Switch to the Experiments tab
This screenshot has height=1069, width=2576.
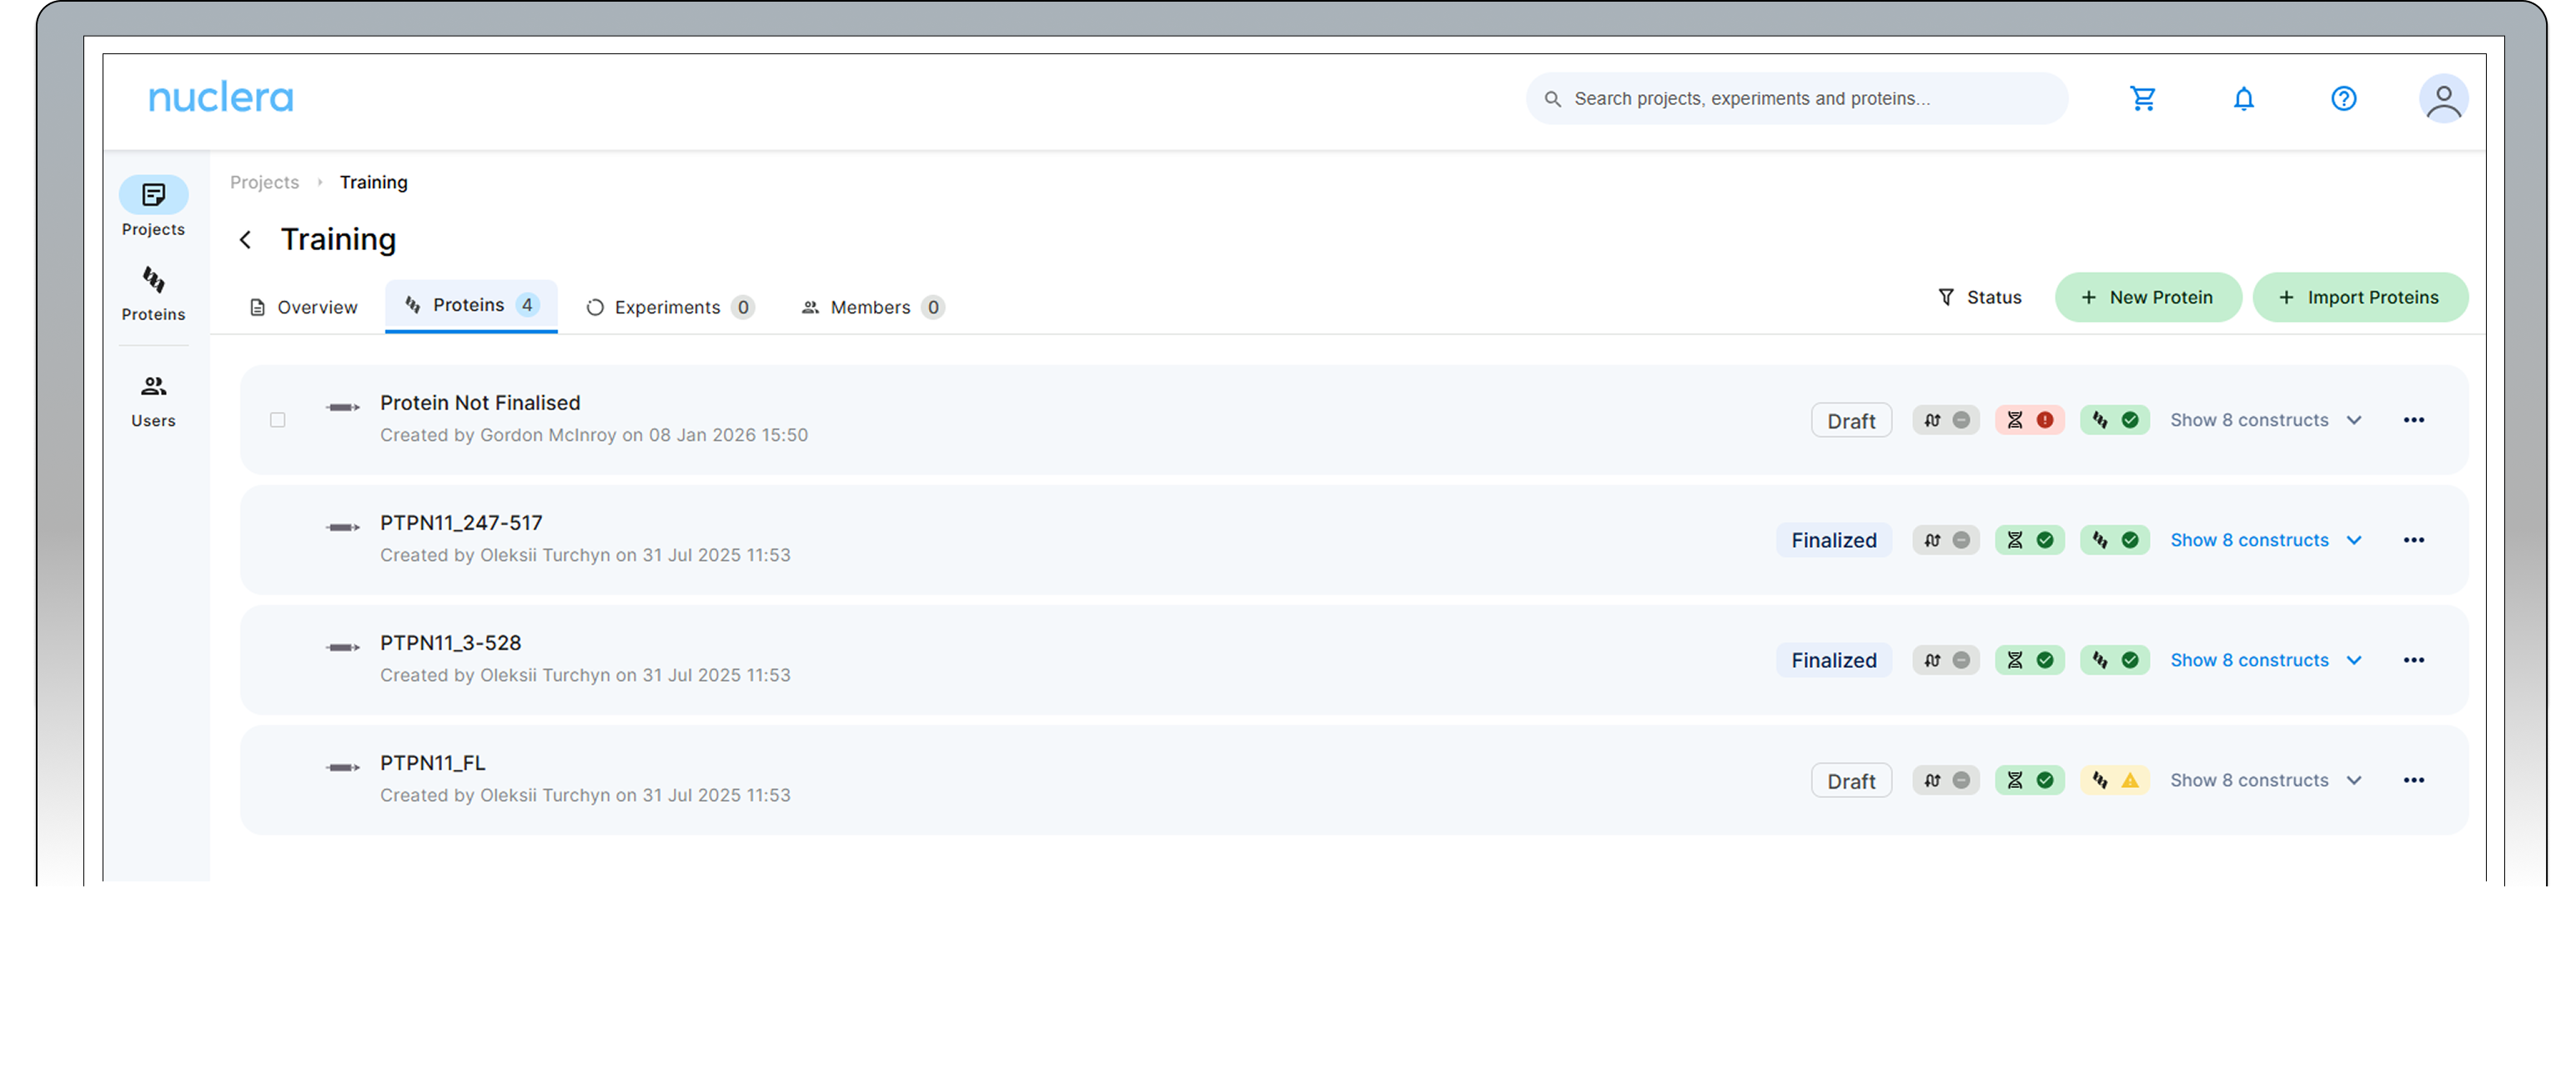pyautogui.click(x=669, y=307)
